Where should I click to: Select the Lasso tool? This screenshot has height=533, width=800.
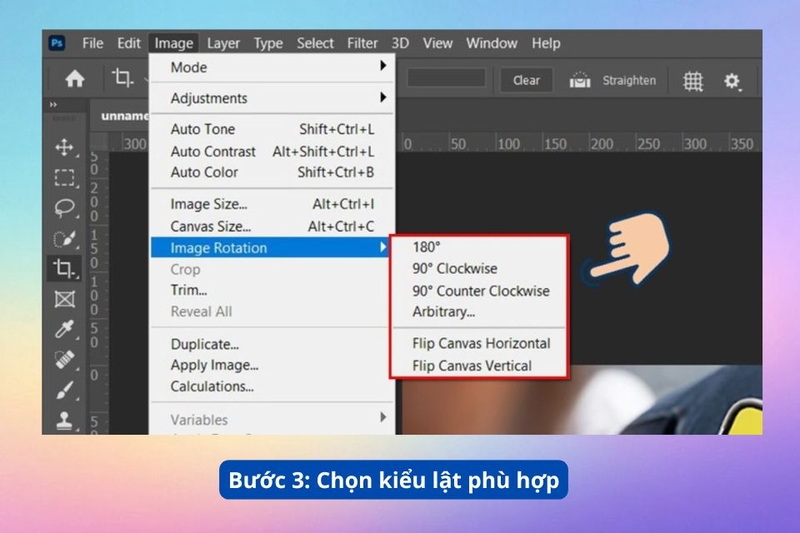point(65,208)
